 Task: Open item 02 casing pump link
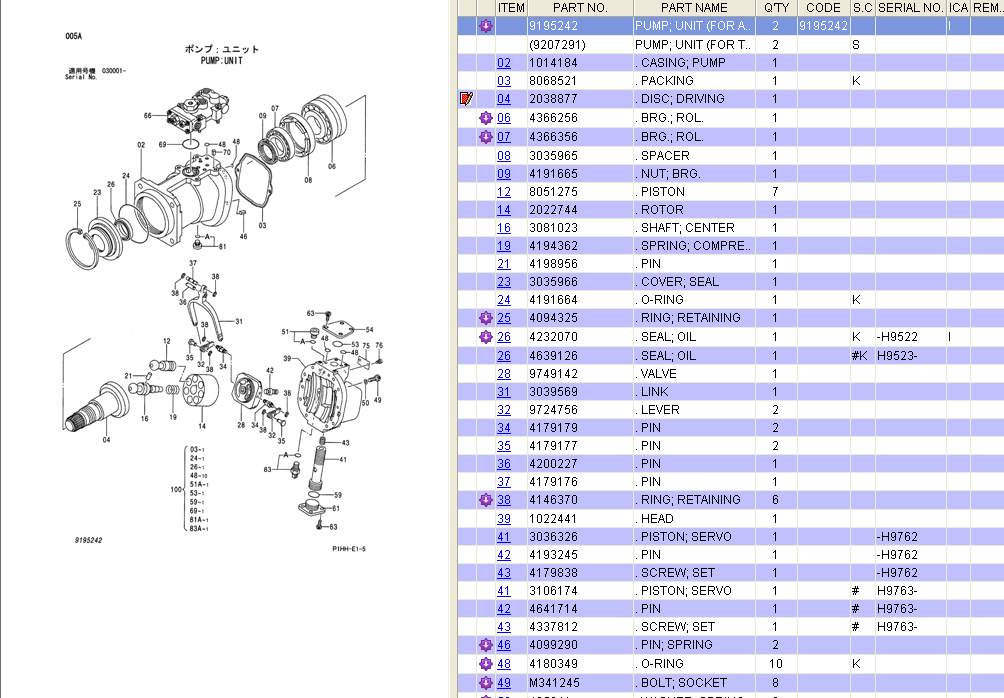(504, 63)
